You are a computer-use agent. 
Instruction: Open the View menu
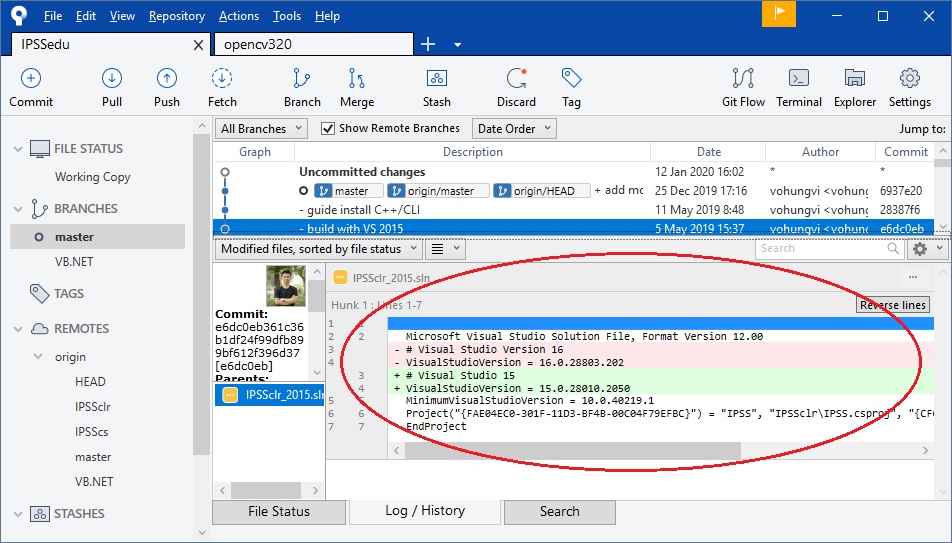122,16
